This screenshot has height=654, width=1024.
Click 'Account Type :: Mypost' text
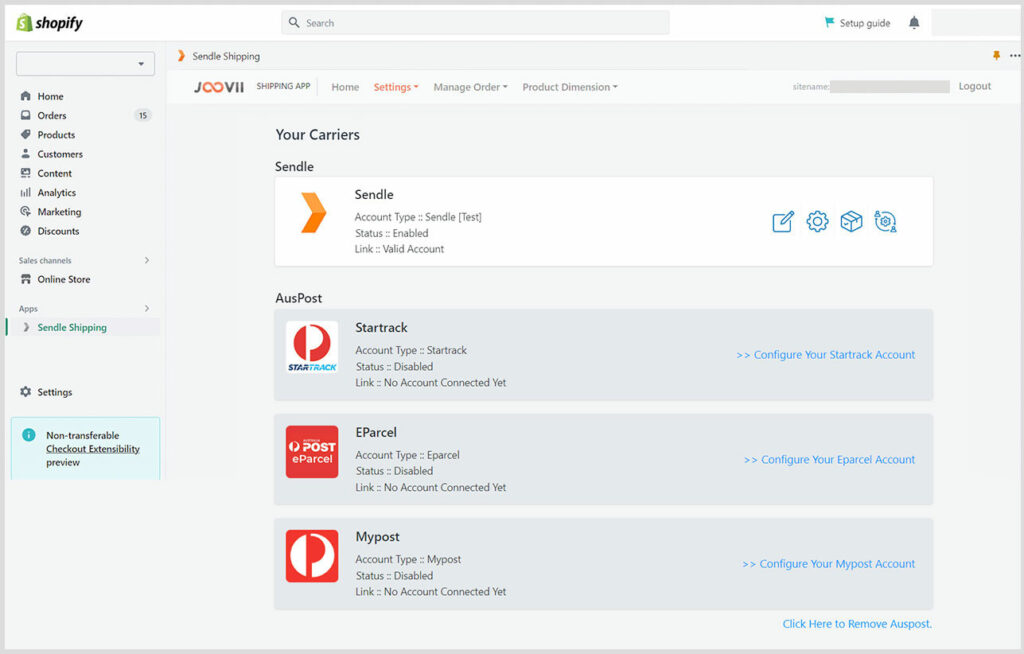click(408, 559)
